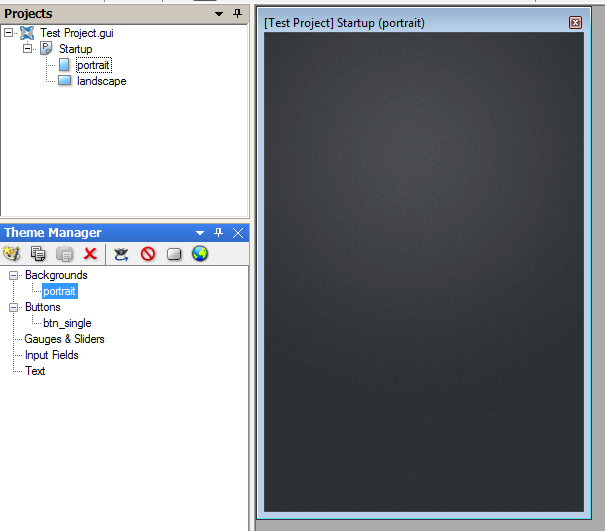
Task: Collapse the Backgrounds theme group
Action: click(x=14, y=276)
